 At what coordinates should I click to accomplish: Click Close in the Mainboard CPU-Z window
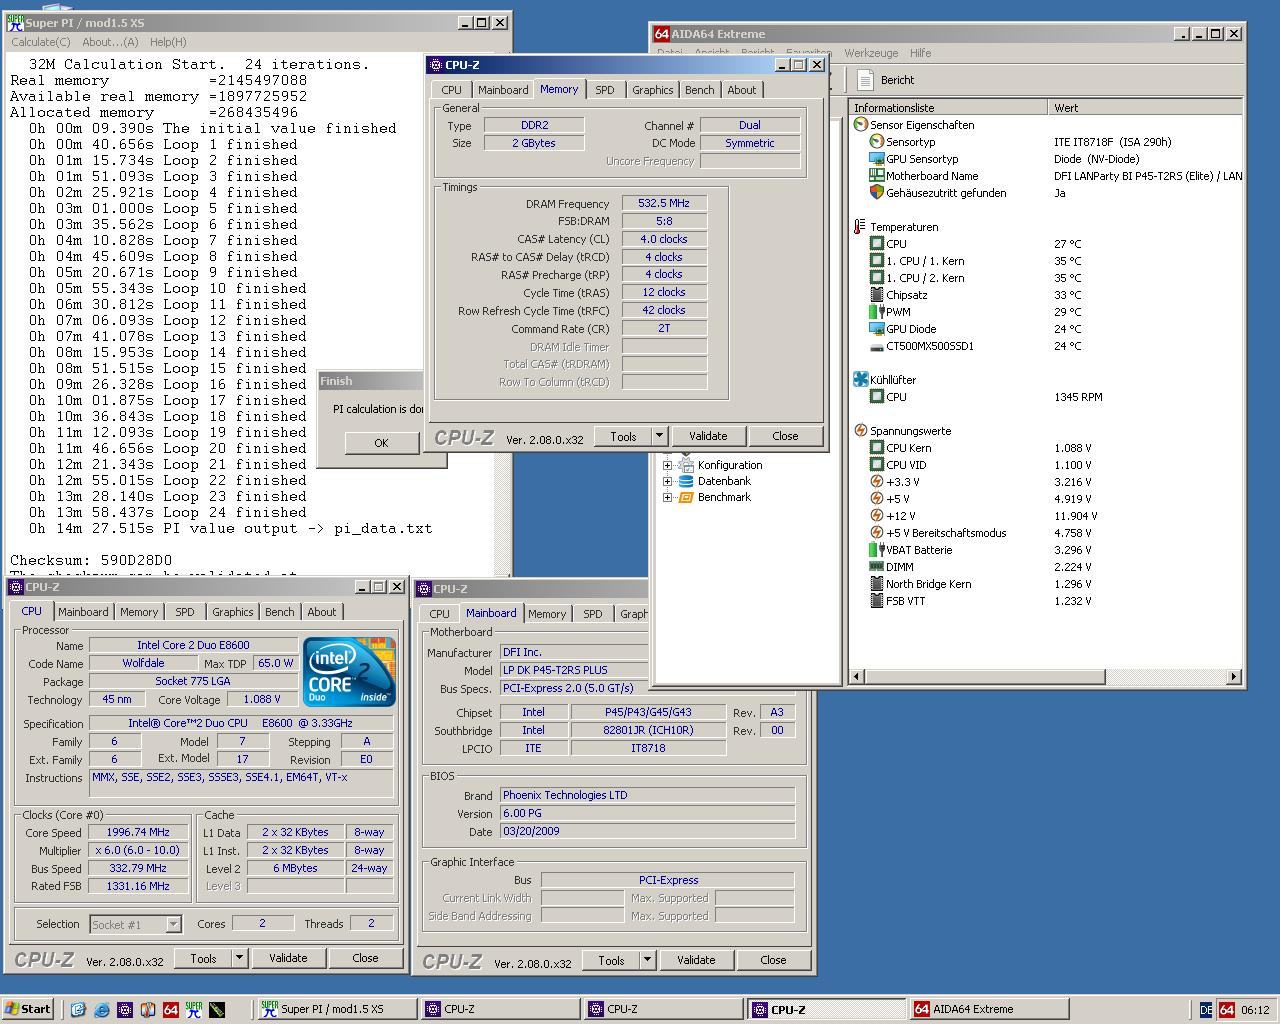(x=773, y=960)
